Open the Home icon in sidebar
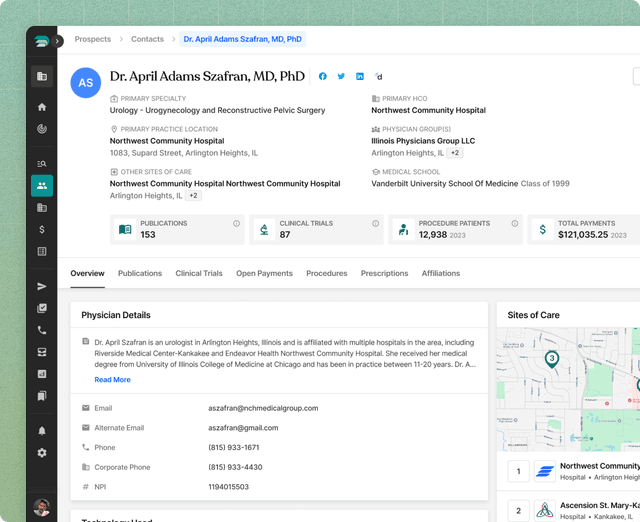This screenshot has height=522, width=640. 42,107
